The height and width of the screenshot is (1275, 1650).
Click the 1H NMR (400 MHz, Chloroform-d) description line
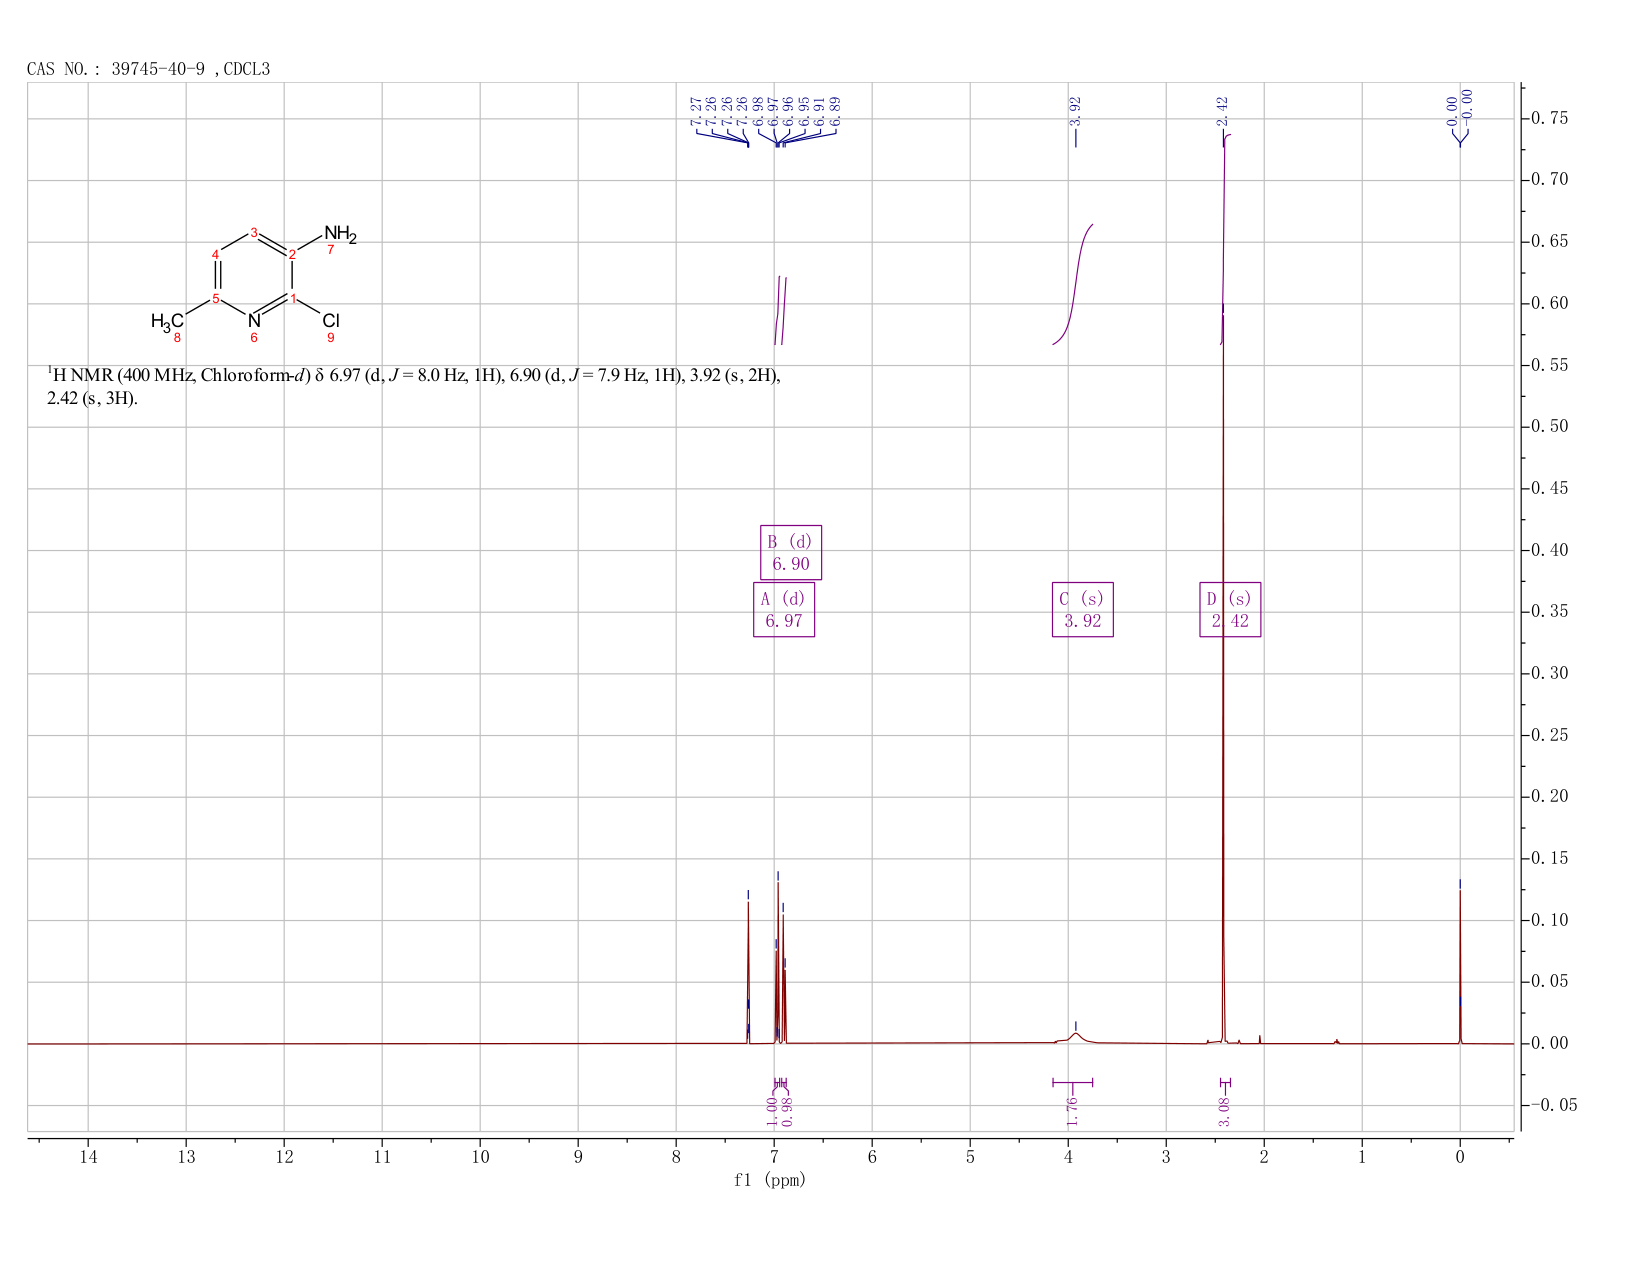(414, 376)
